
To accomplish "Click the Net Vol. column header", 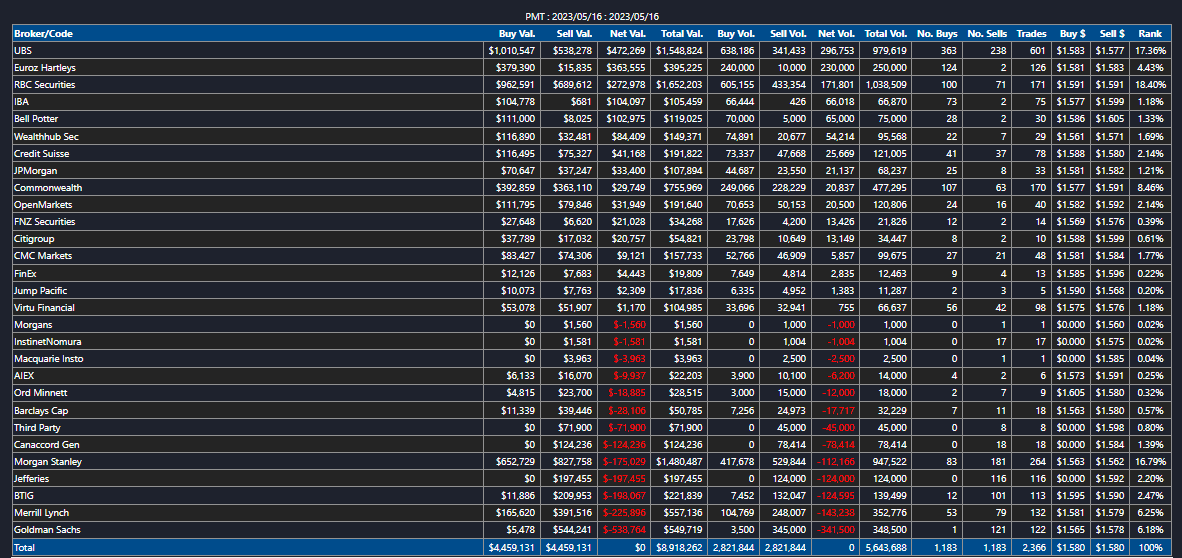I will tap(837, 33).
